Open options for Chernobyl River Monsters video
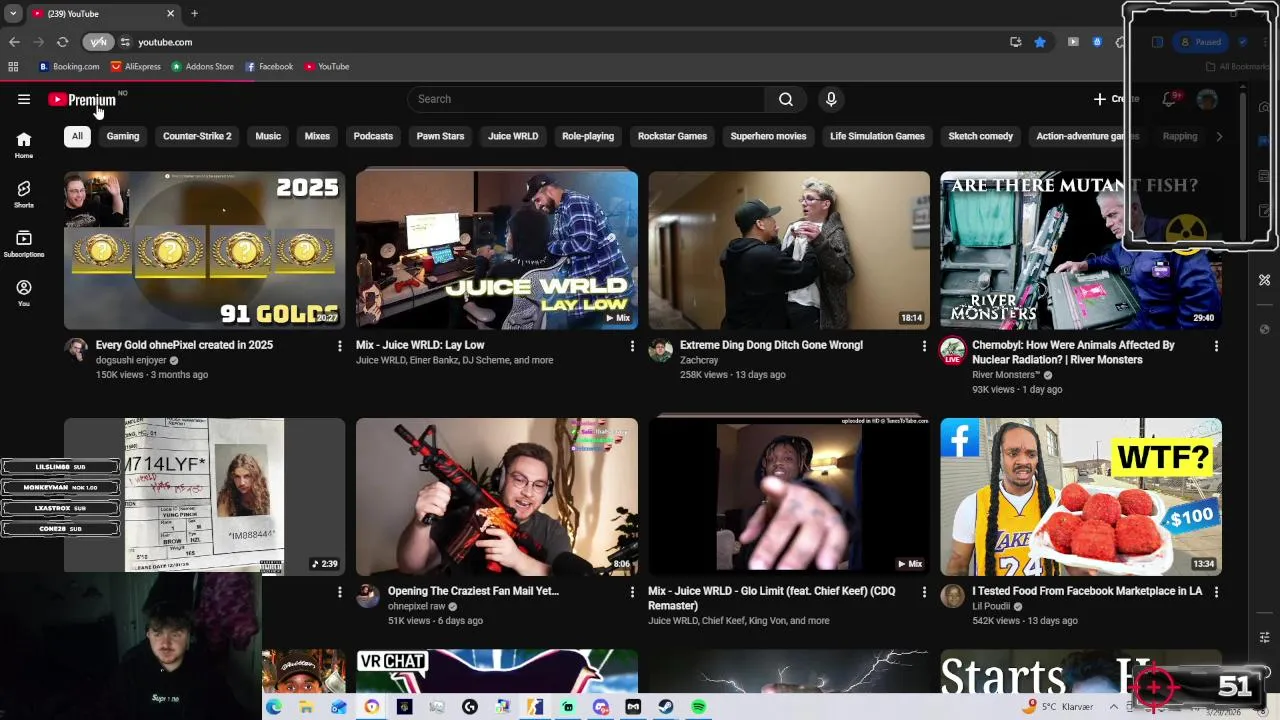1280x720 pixels. 1216,346
